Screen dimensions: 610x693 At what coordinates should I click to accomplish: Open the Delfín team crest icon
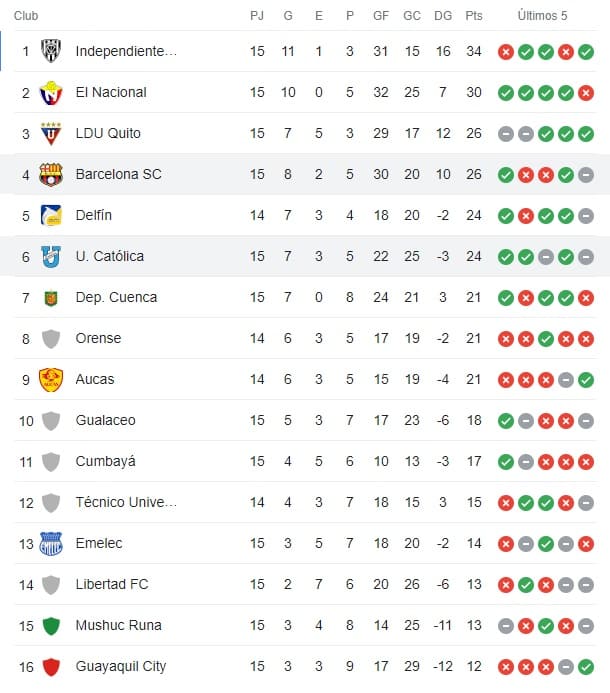[50, 215]
